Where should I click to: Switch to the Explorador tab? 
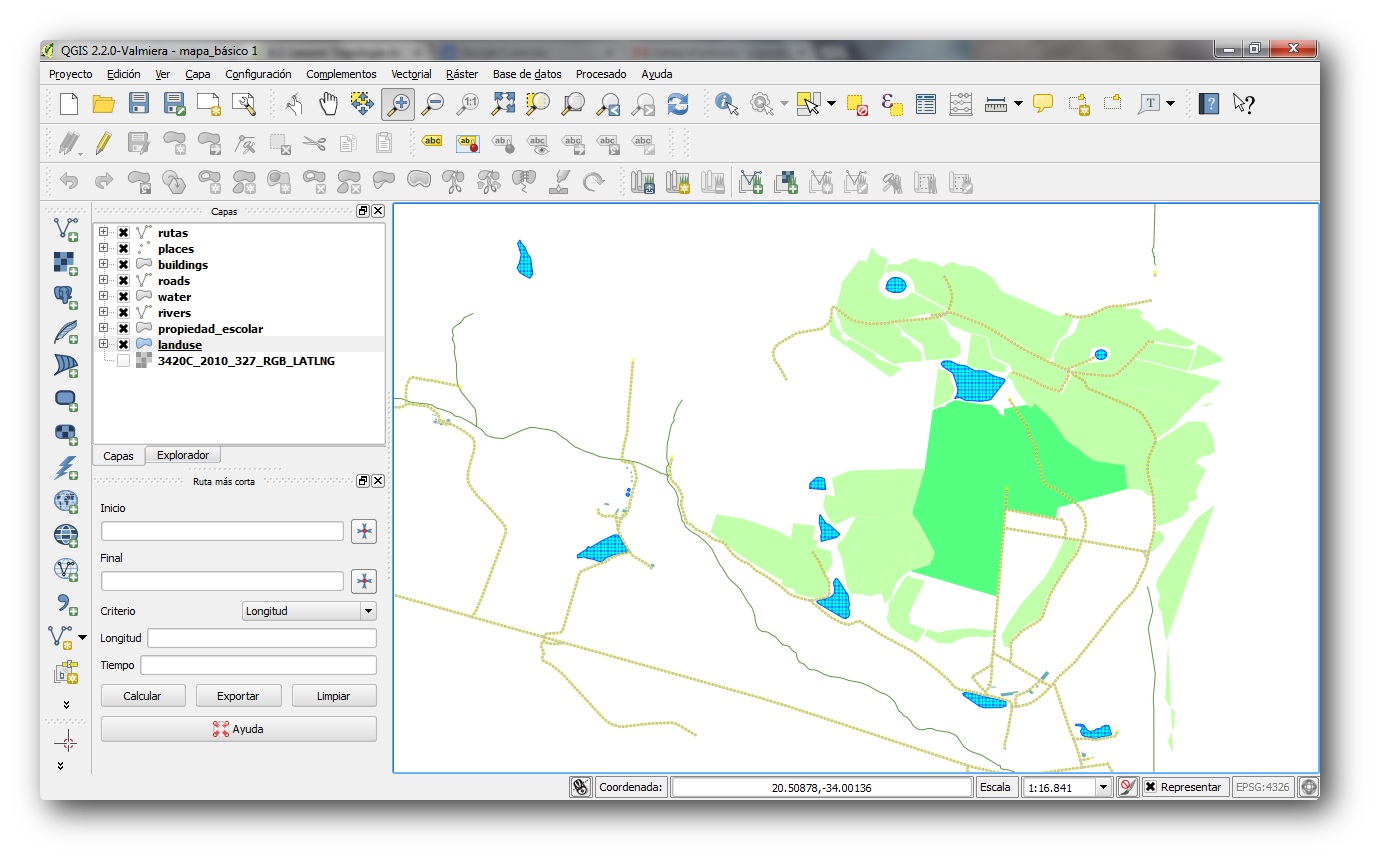(183, 455)
